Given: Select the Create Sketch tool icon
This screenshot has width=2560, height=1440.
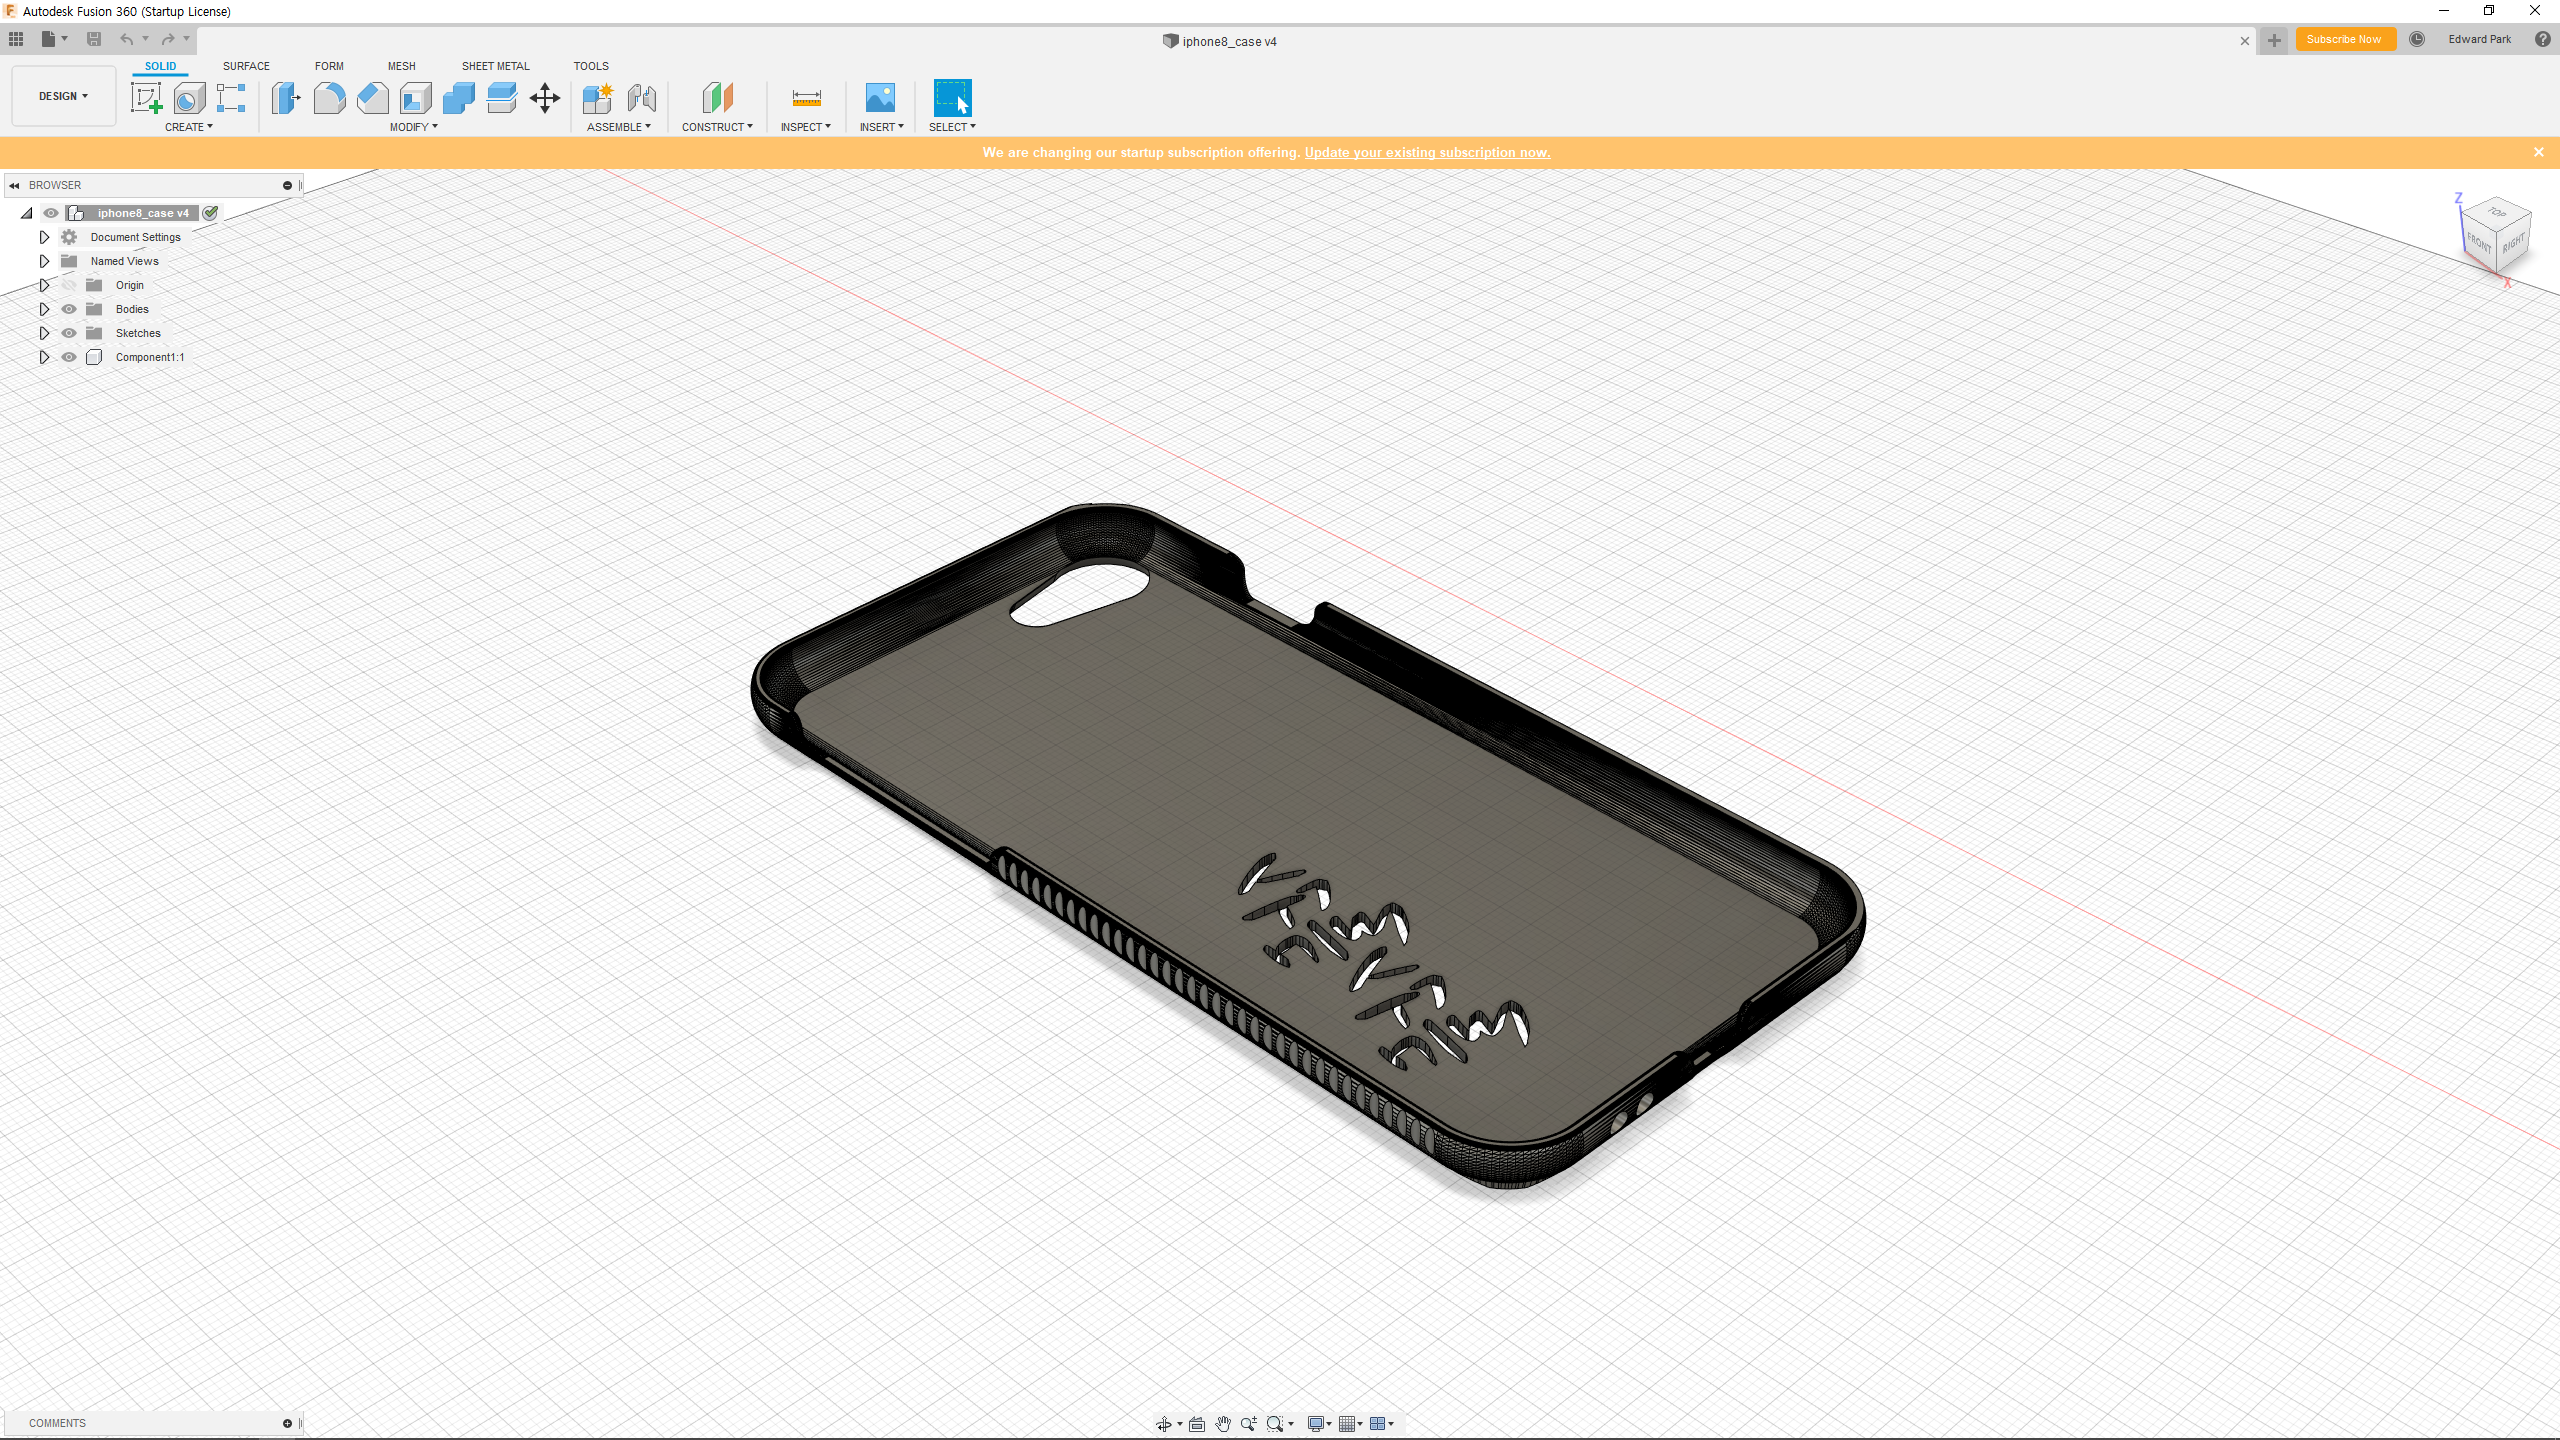Looking at the screenshot, I should point(146,97).
